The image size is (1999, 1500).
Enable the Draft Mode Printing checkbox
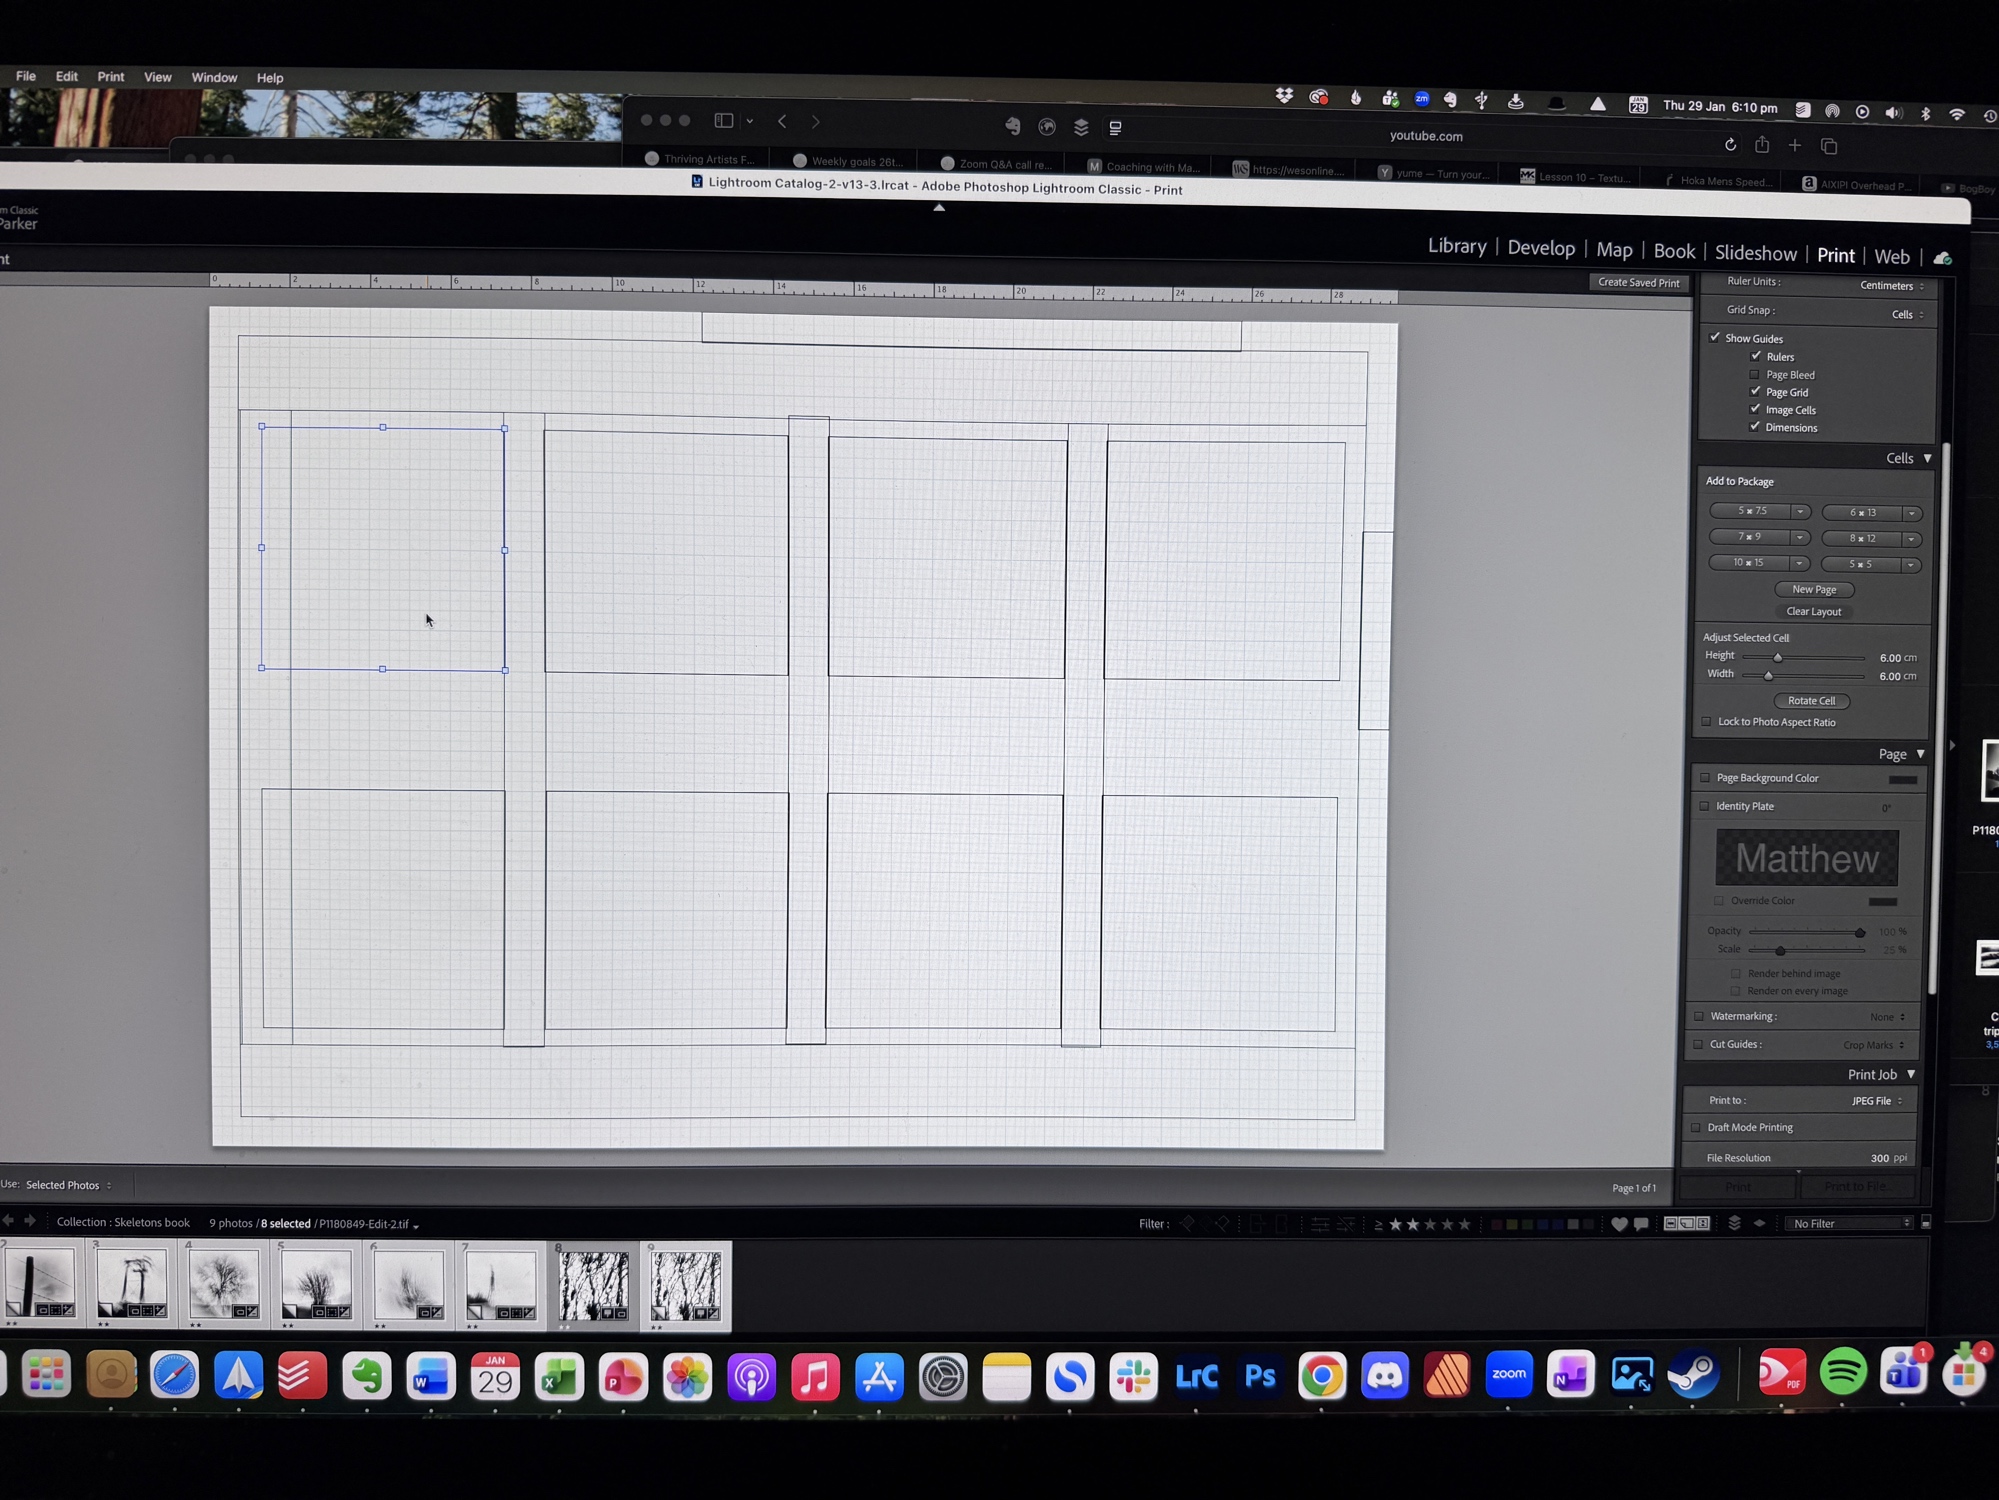[x=1696, y=1127]
